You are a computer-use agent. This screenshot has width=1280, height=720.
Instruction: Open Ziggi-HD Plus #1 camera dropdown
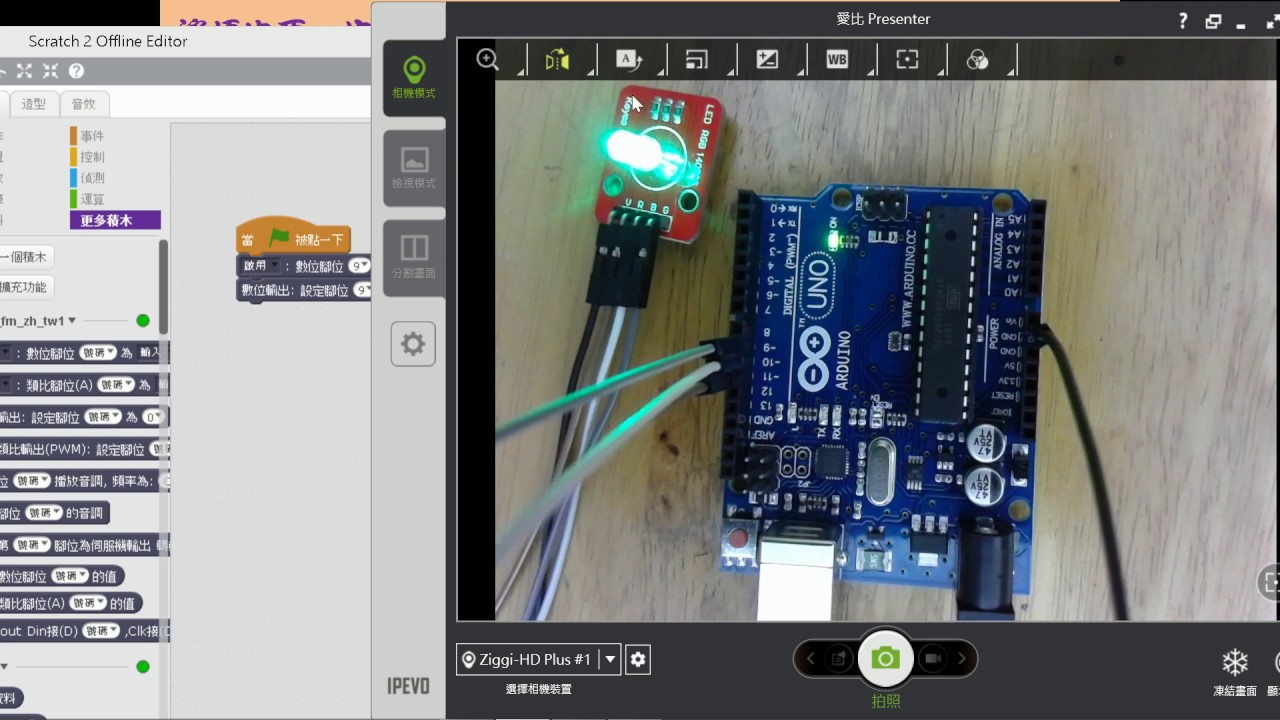coord(610,659)
